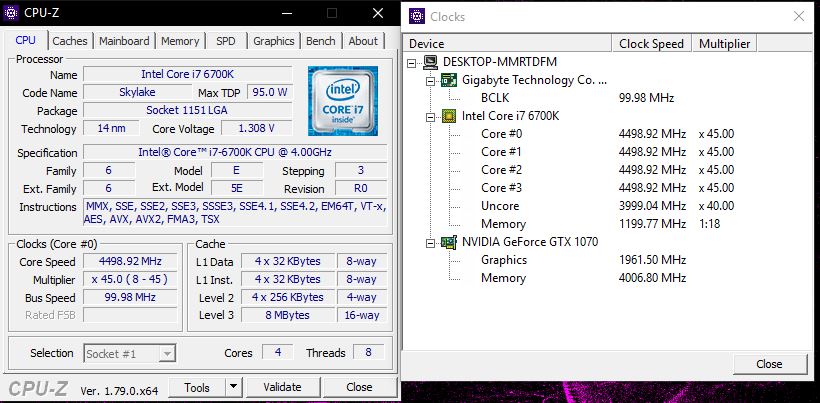
Task: Select the Core #1 tree row
Action: (x=502, y=152)
